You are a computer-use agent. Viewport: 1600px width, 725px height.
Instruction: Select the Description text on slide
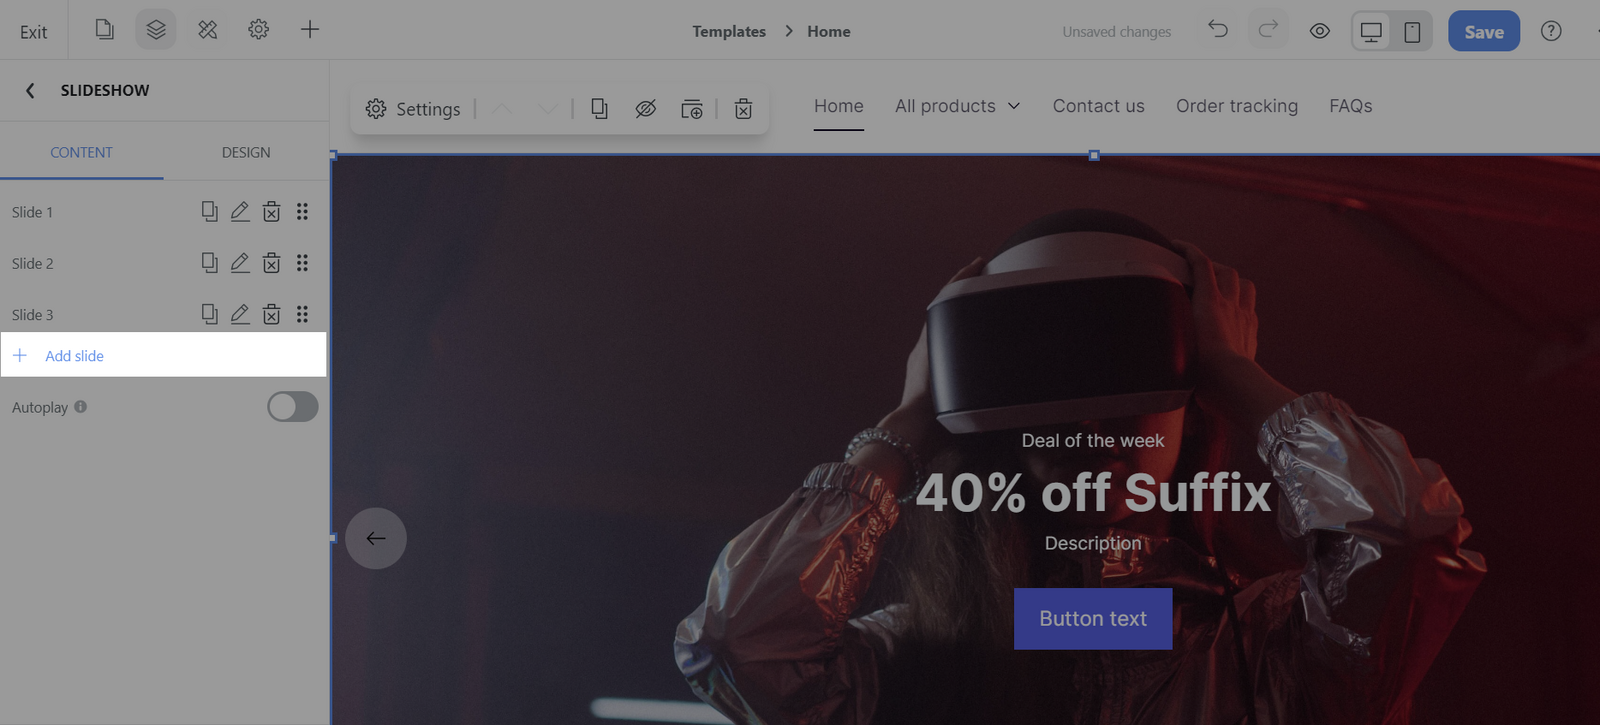click(1093, 543)
